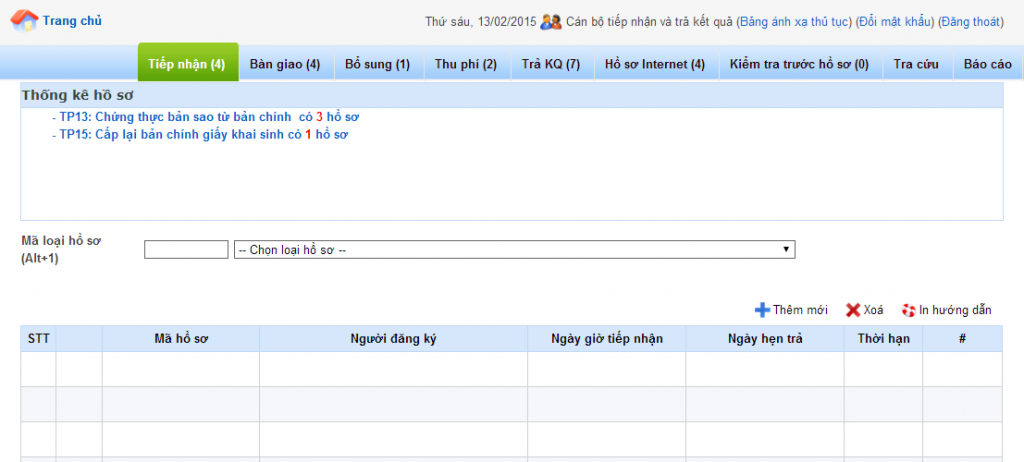Open the Bổ sung (1) tab
Image resolution: width=1024 pixels, height=462 pixels.
tap(377, 64)
